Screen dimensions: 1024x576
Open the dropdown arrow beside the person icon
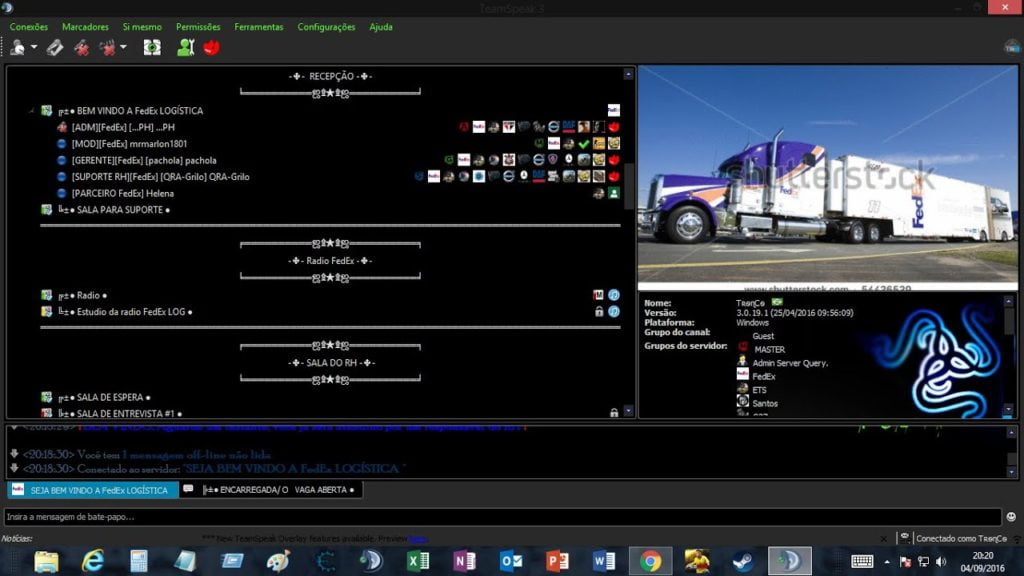point(33,48)
